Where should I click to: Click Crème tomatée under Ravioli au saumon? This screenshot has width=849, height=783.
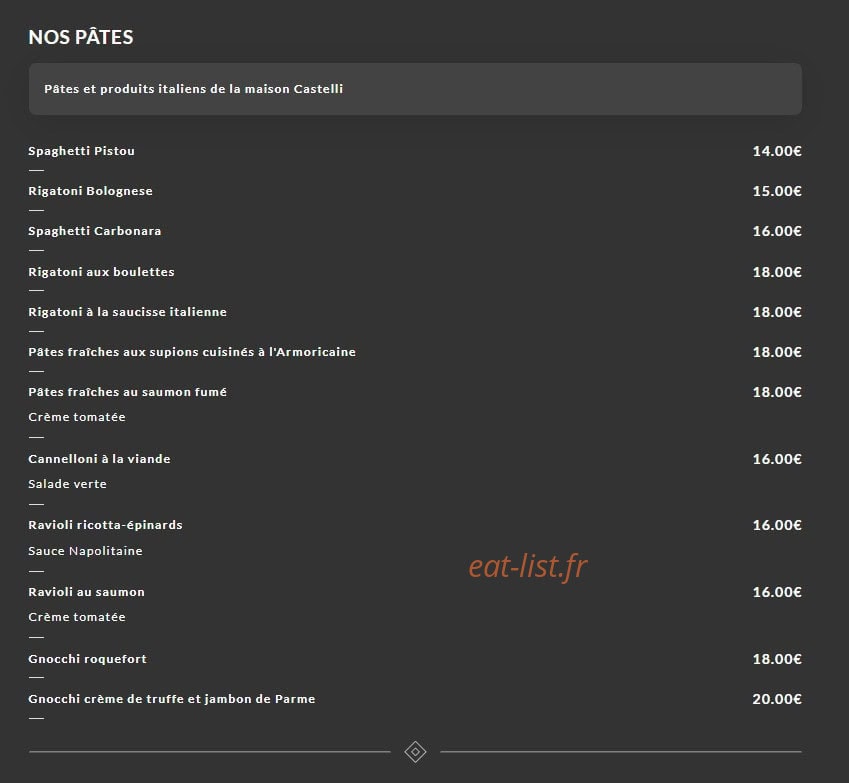click(x=77, y=617)
